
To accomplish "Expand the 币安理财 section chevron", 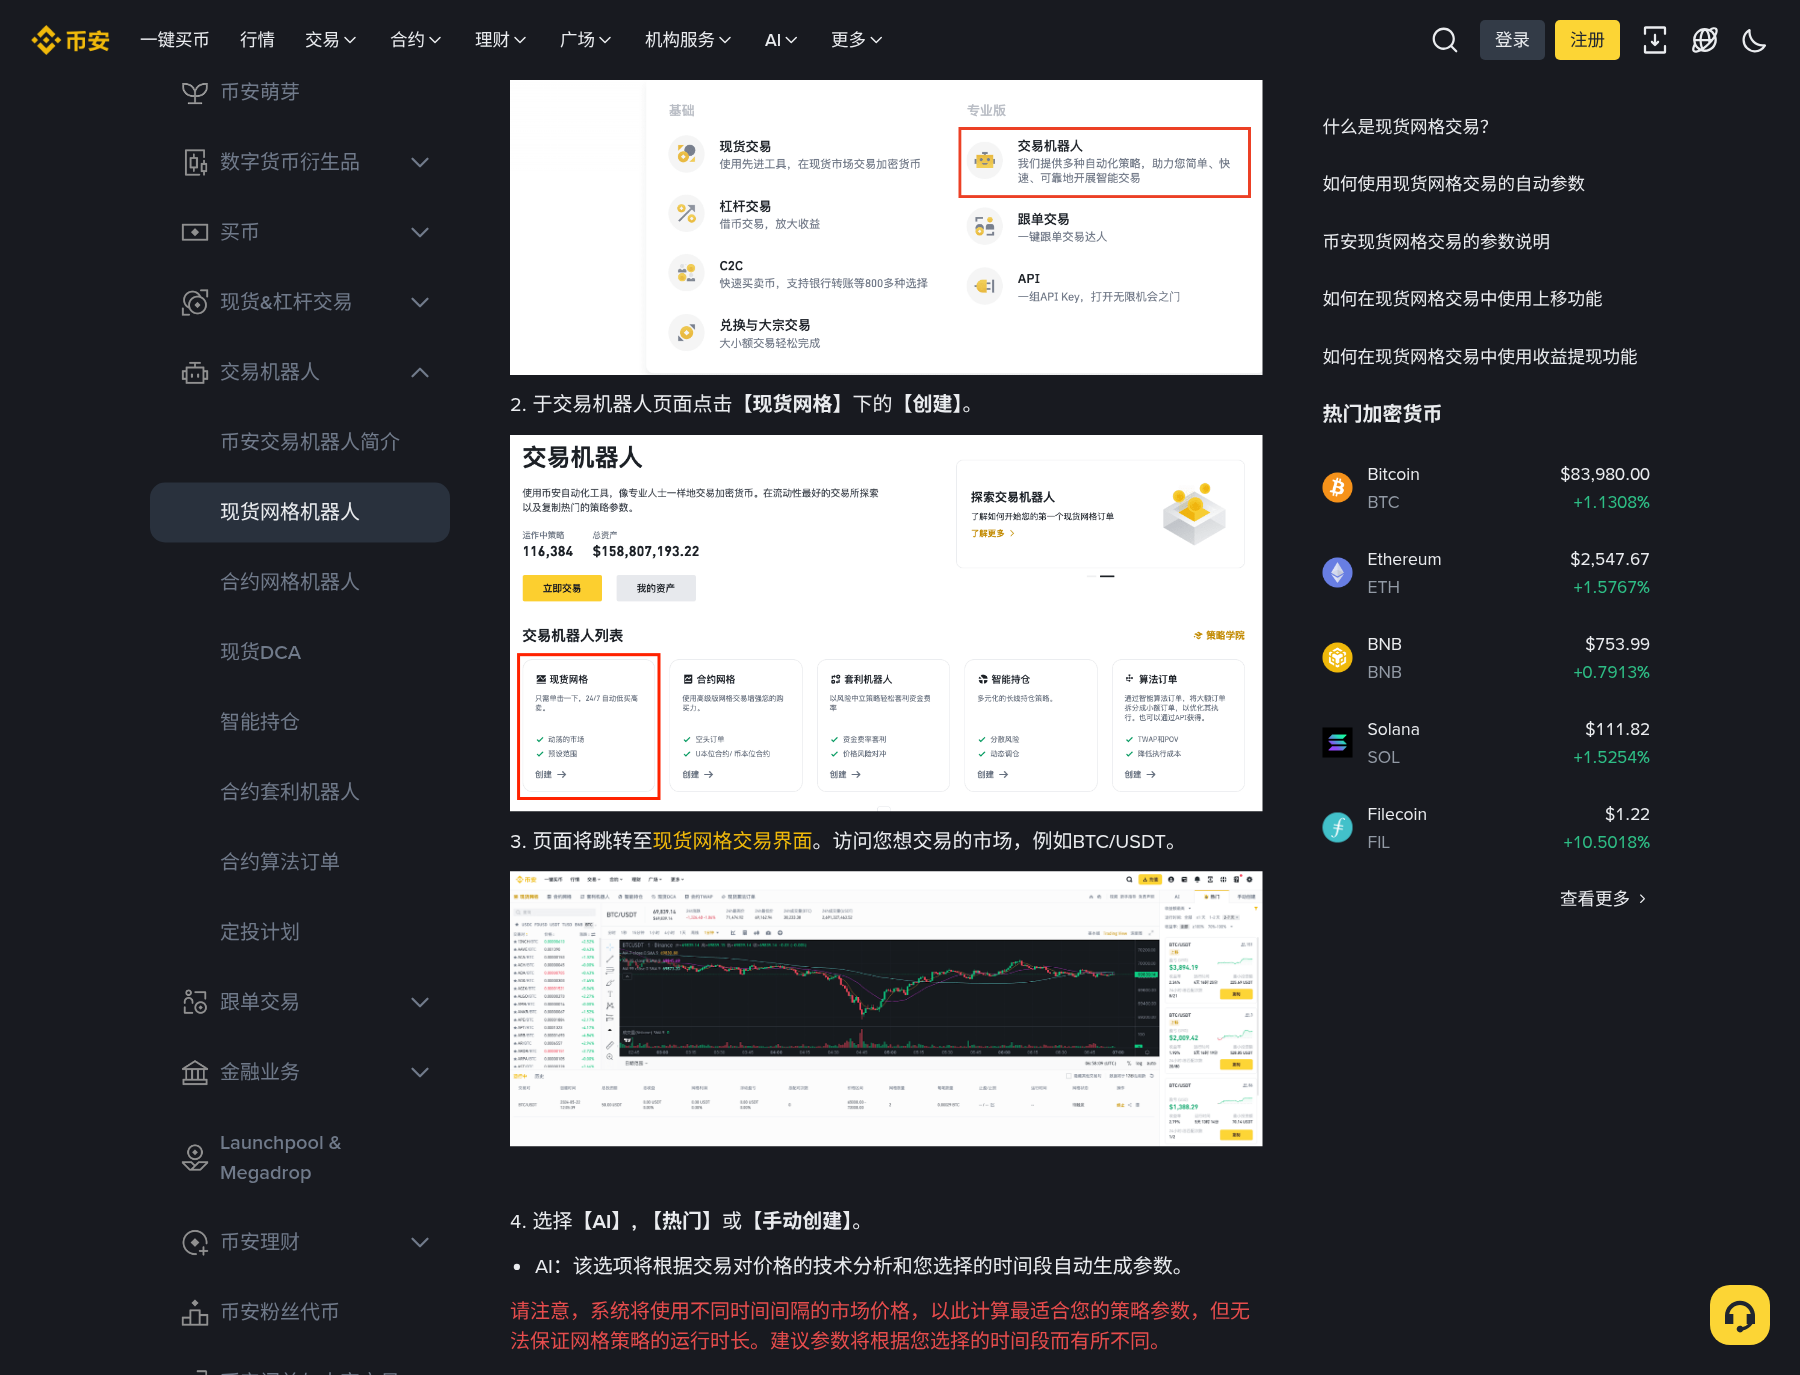I will [420, 1242].
